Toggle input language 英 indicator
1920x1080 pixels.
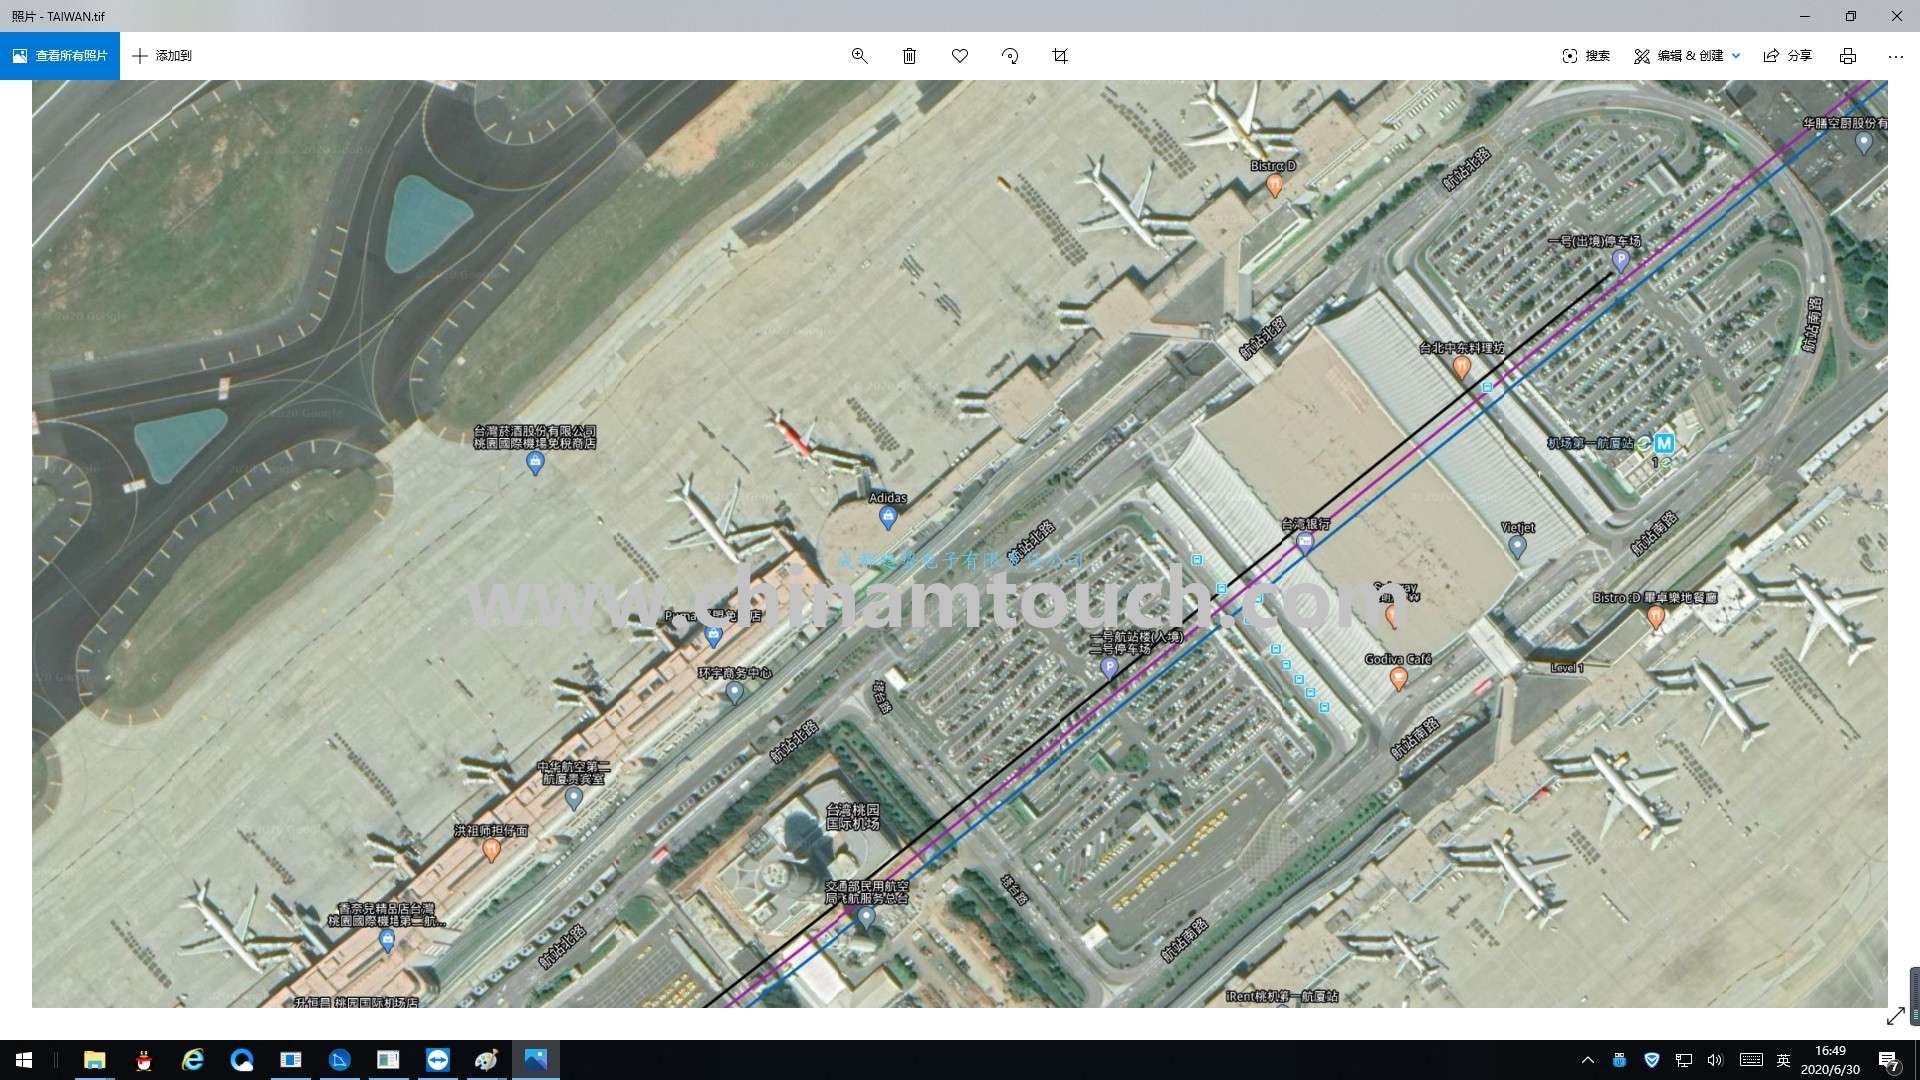[x=1783, y=1060]
